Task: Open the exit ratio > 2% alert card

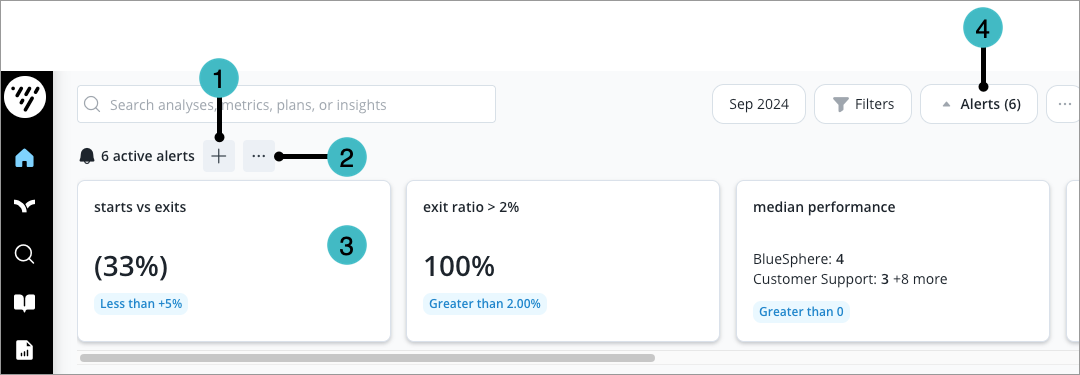Action: point(563,261)
